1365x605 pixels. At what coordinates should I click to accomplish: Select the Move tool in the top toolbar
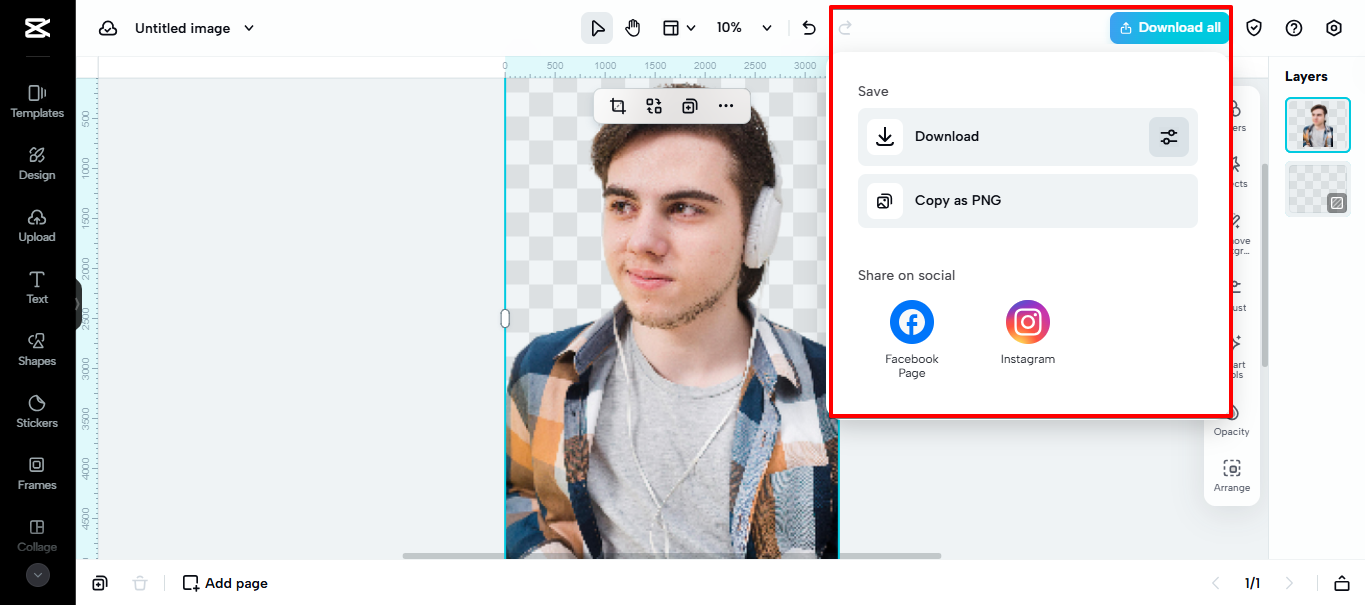596,28
